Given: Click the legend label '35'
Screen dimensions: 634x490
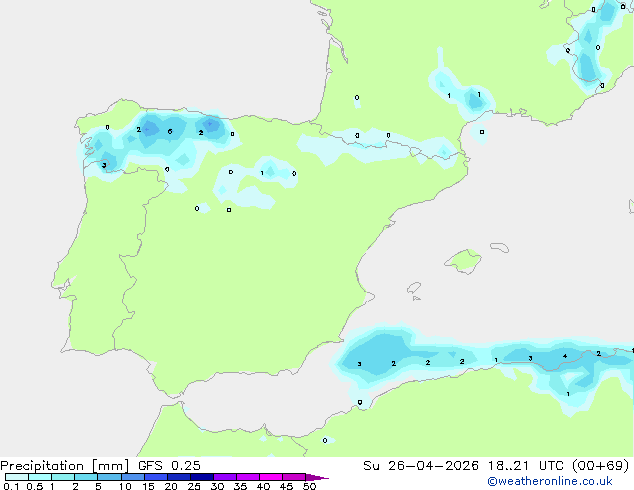Looking at the screenshot, I should [240, 486].
